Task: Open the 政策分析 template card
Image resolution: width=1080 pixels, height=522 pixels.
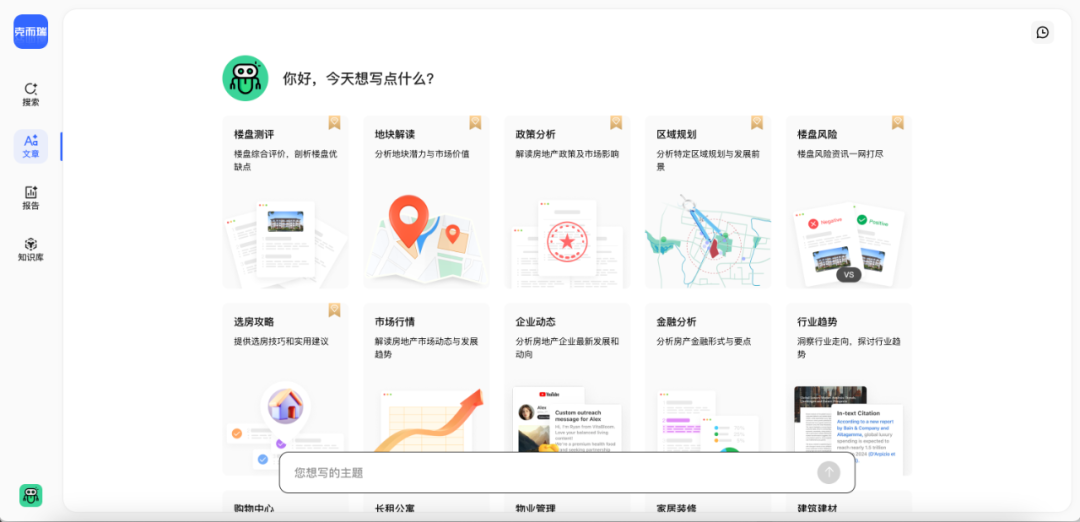Action: [x=567, y=202]
